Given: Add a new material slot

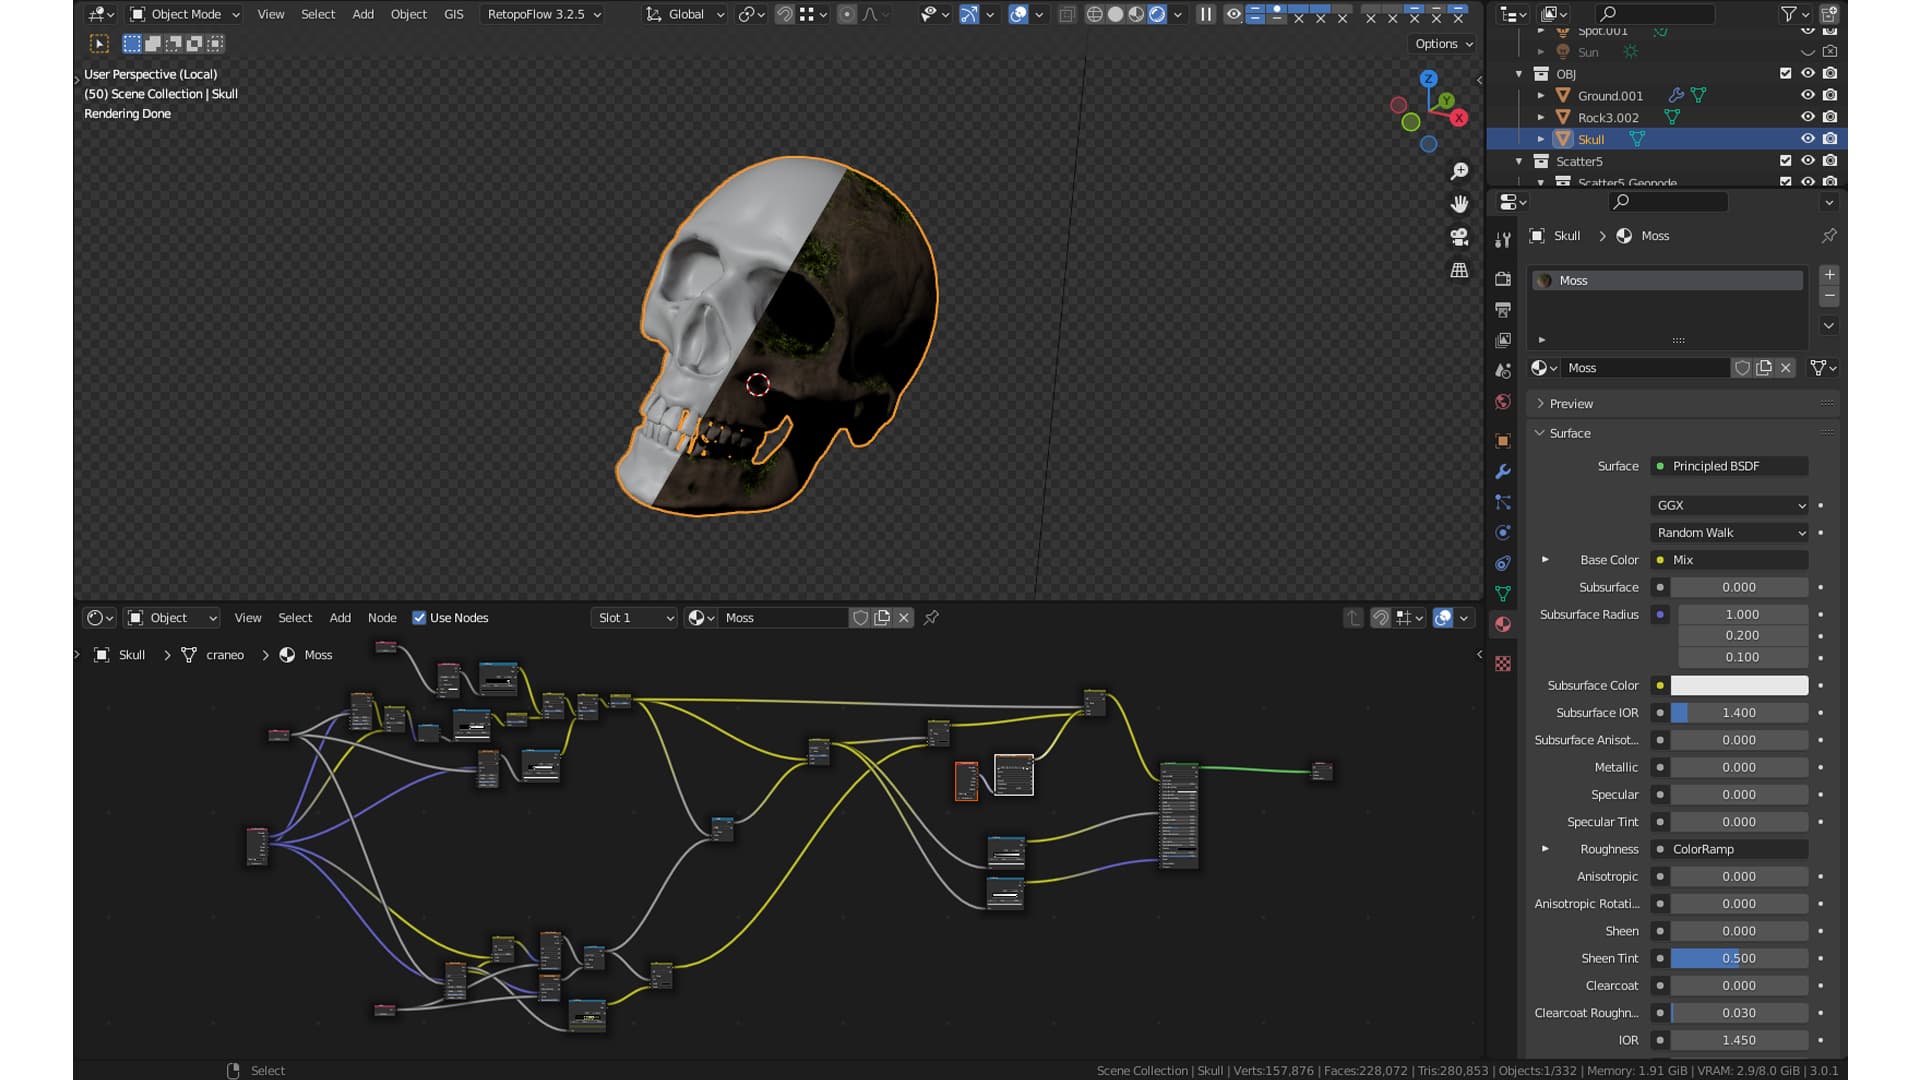Looking at the screenshot, I should 1829,274.
